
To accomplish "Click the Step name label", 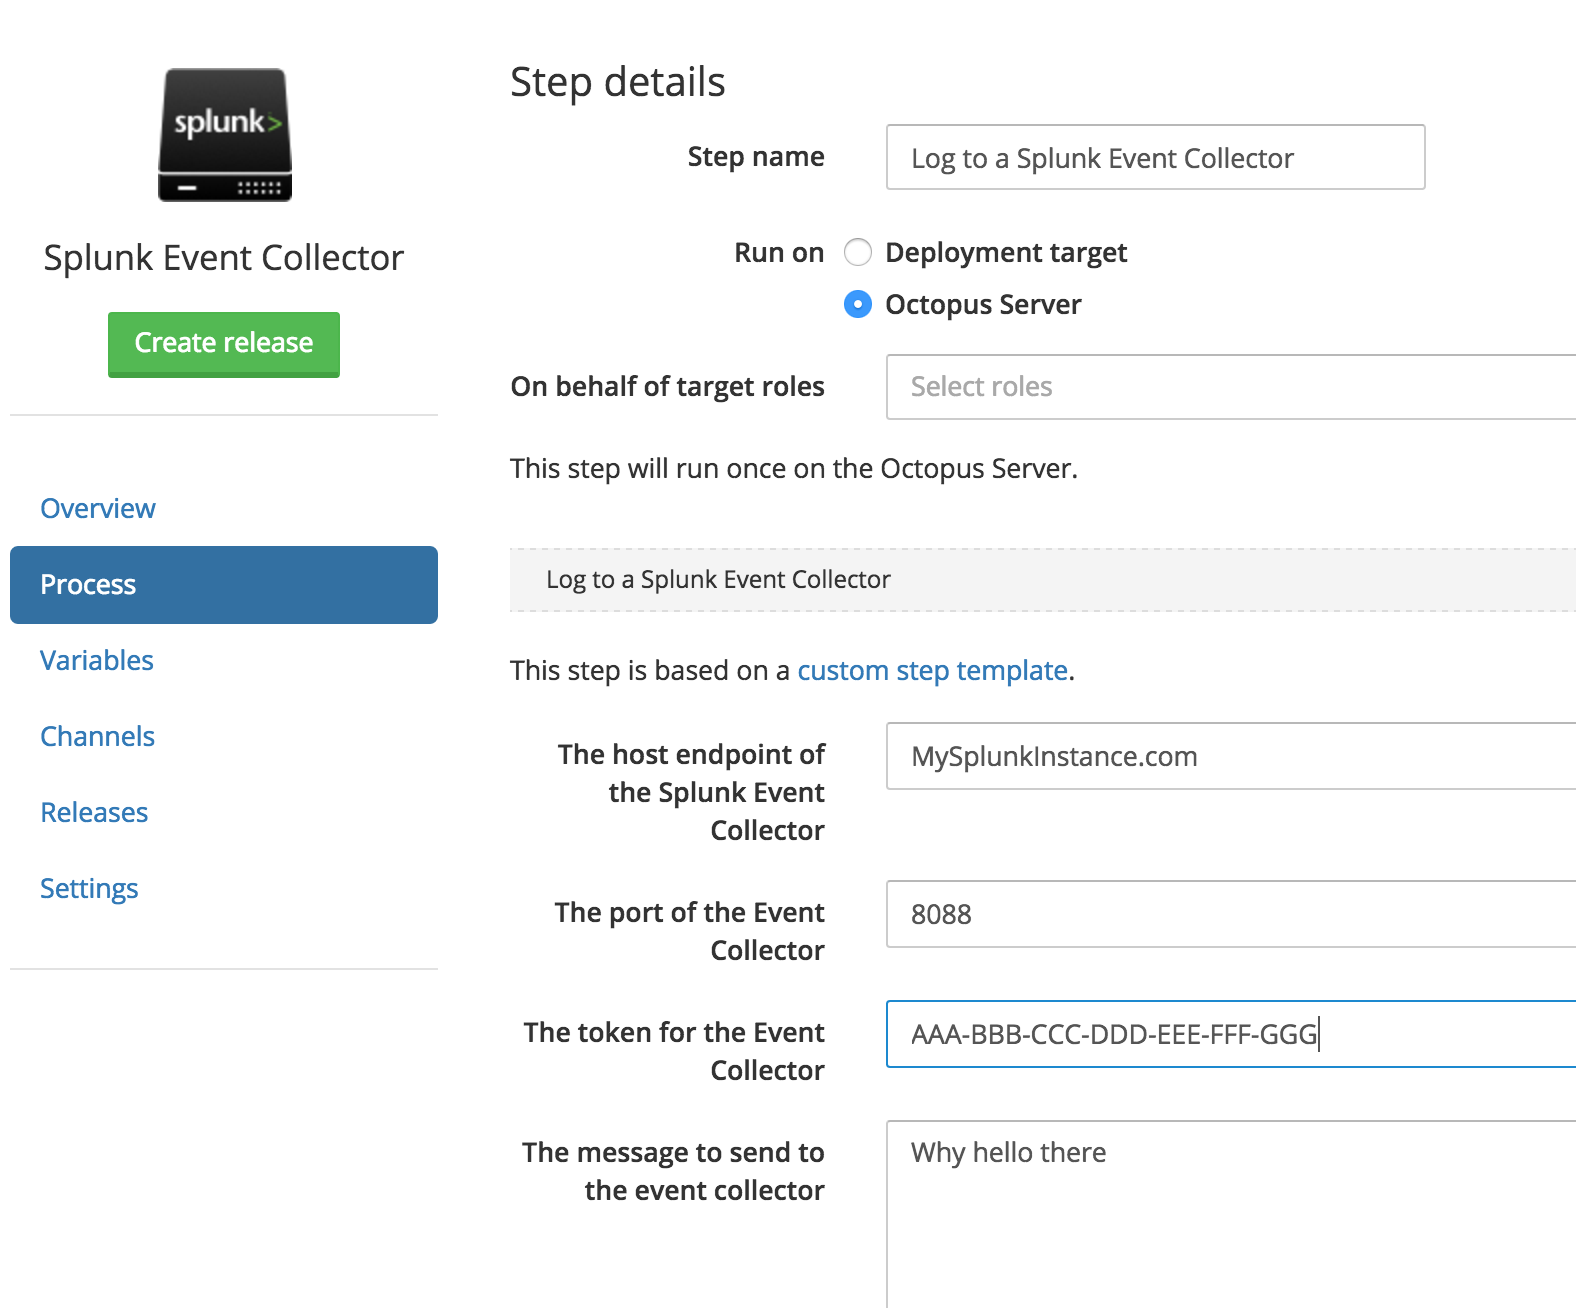I will point(756,157).
